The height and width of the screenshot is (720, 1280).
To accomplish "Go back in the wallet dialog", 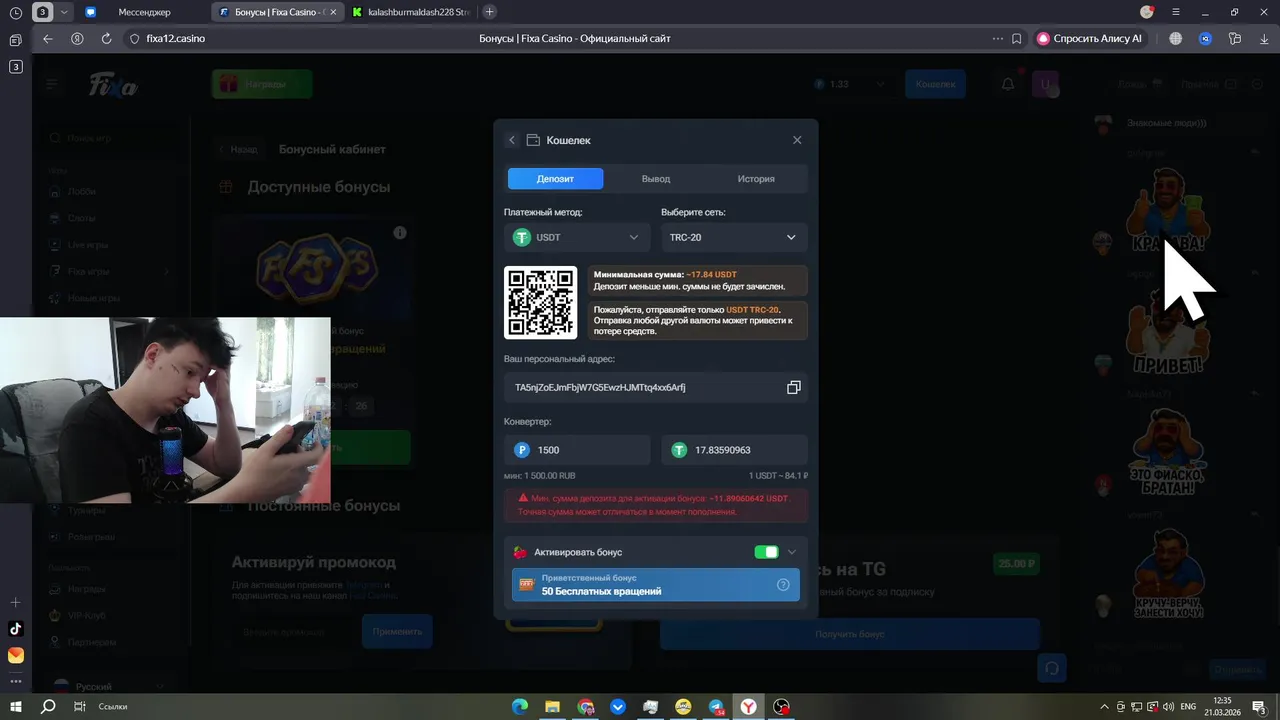I will [512, 140].
